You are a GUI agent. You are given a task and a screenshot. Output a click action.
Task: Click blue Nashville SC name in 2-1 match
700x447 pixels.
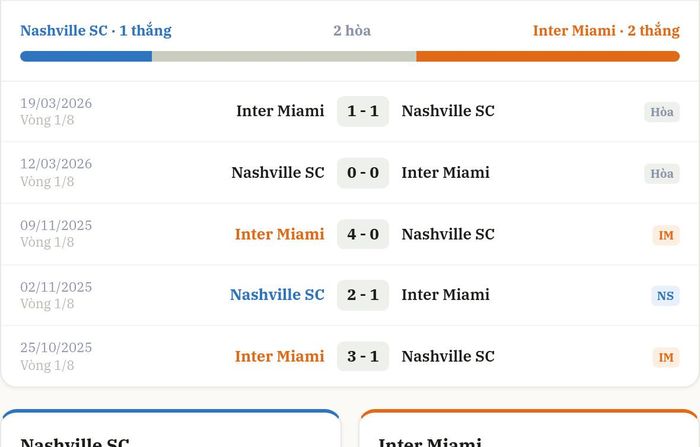(277, 295)
